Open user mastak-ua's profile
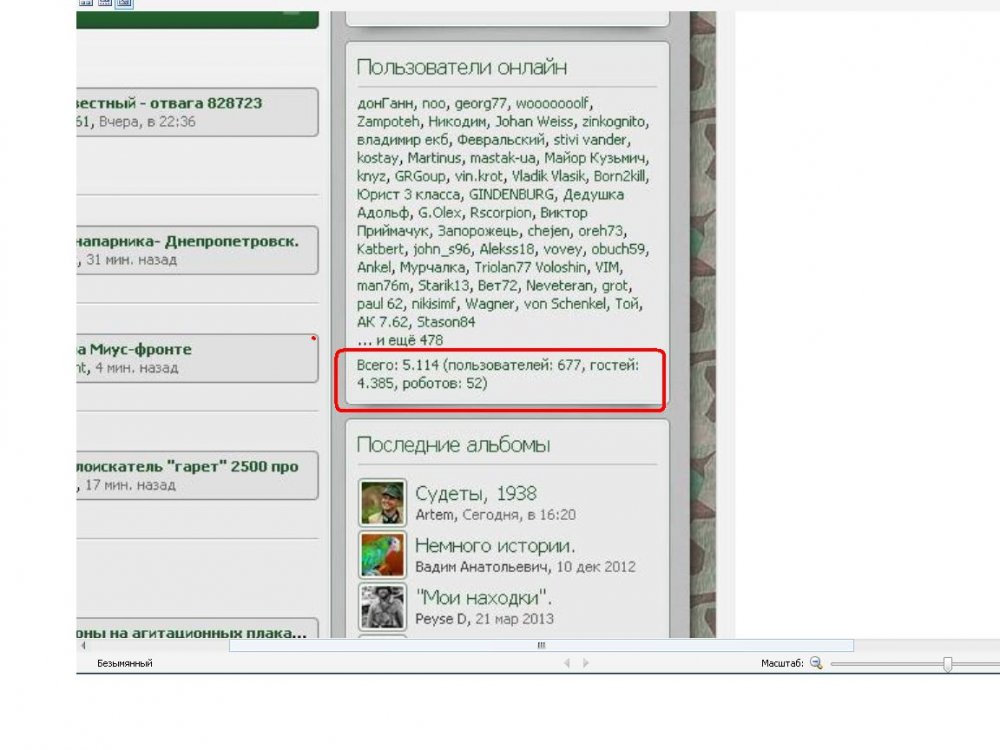1000x750 pixels. [x=502, y=158]
